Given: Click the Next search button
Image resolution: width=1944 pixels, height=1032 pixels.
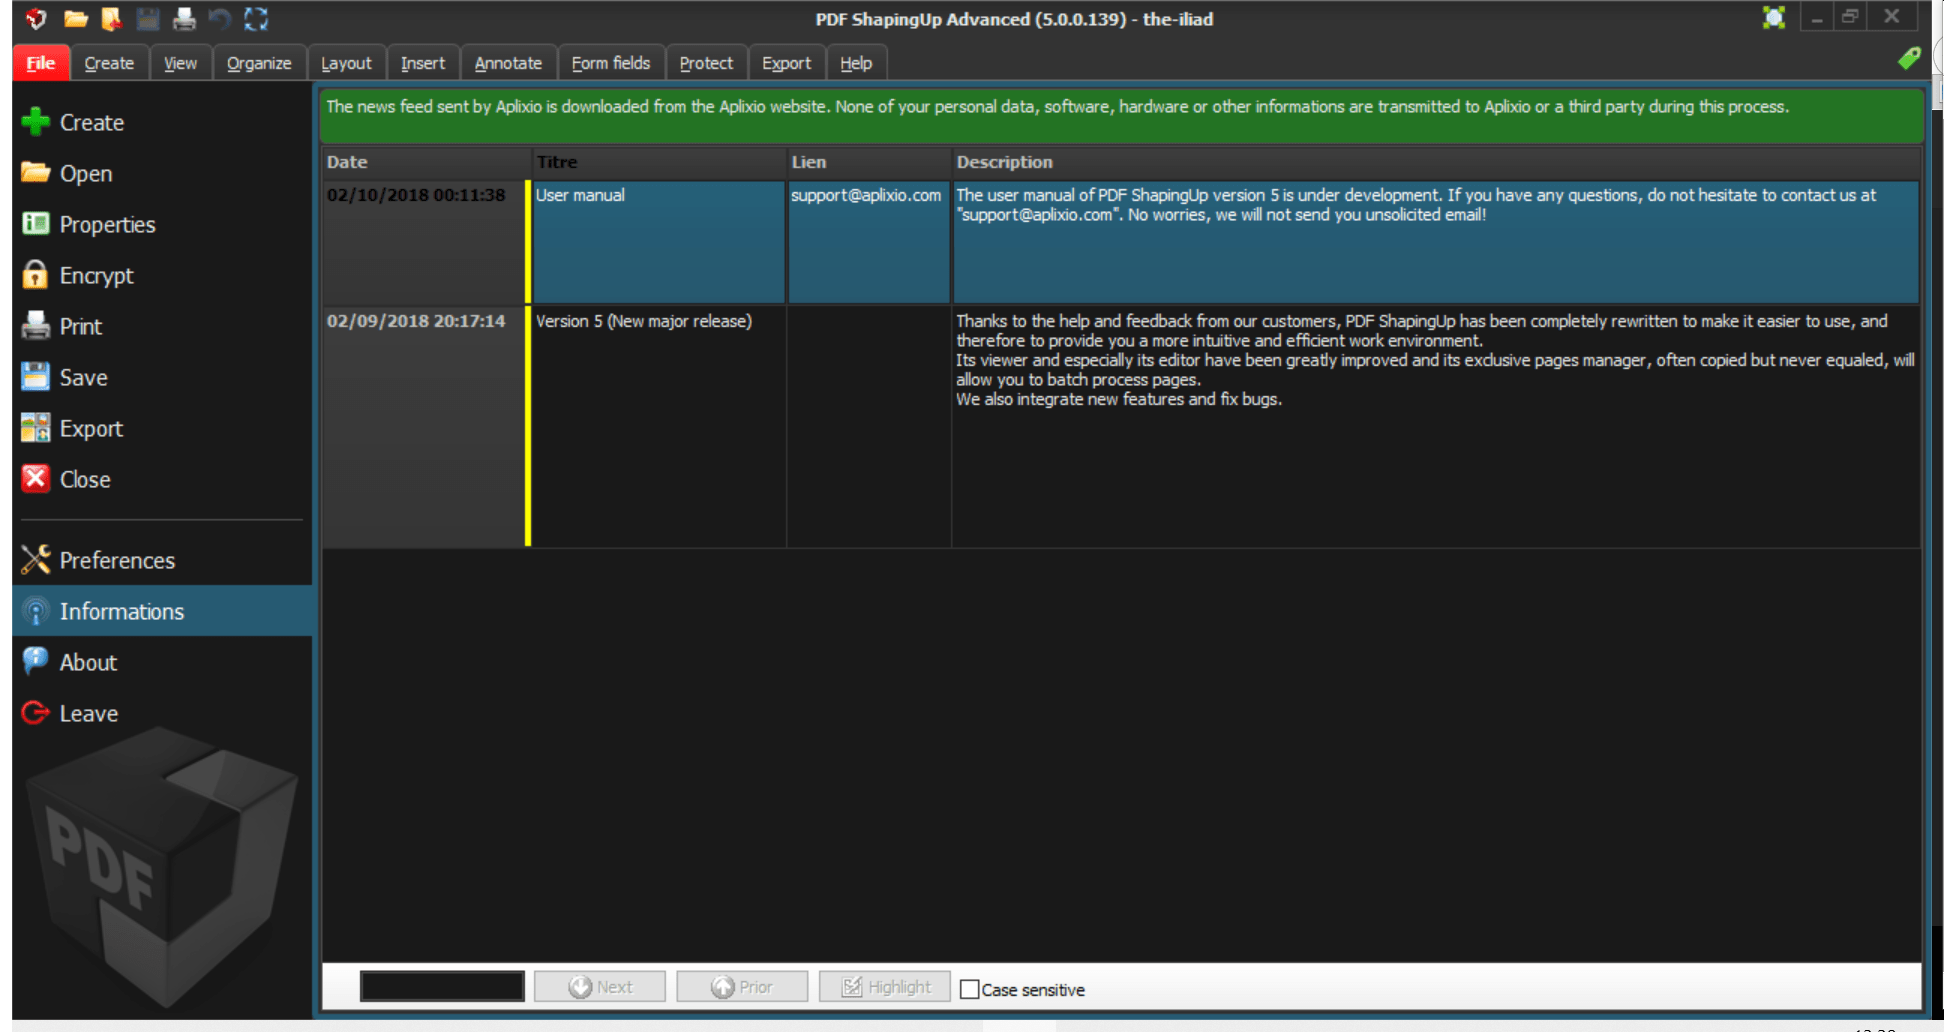Looking at the screenshot, I should coord(600,987).
